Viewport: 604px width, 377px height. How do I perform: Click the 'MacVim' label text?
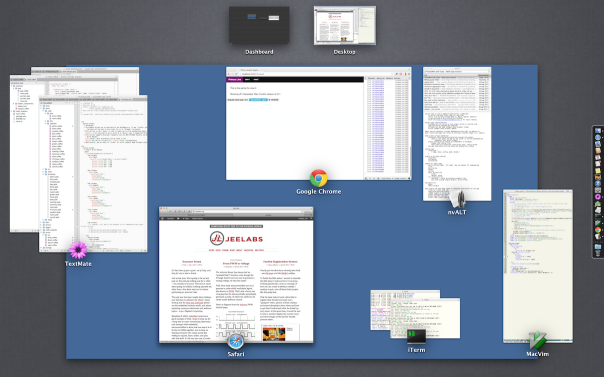(537, 354)
